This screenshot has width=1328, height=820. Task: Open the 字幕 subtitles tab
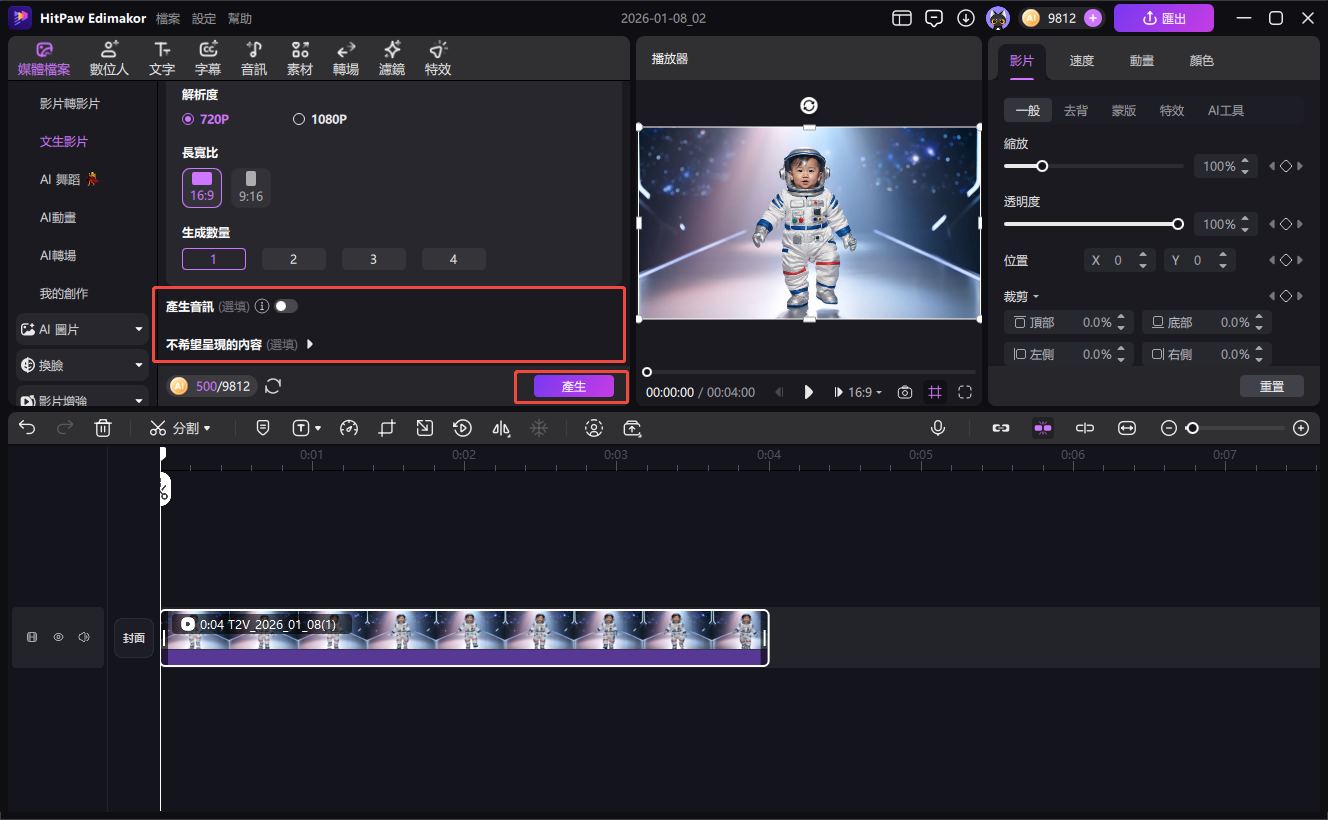[208, 59]
